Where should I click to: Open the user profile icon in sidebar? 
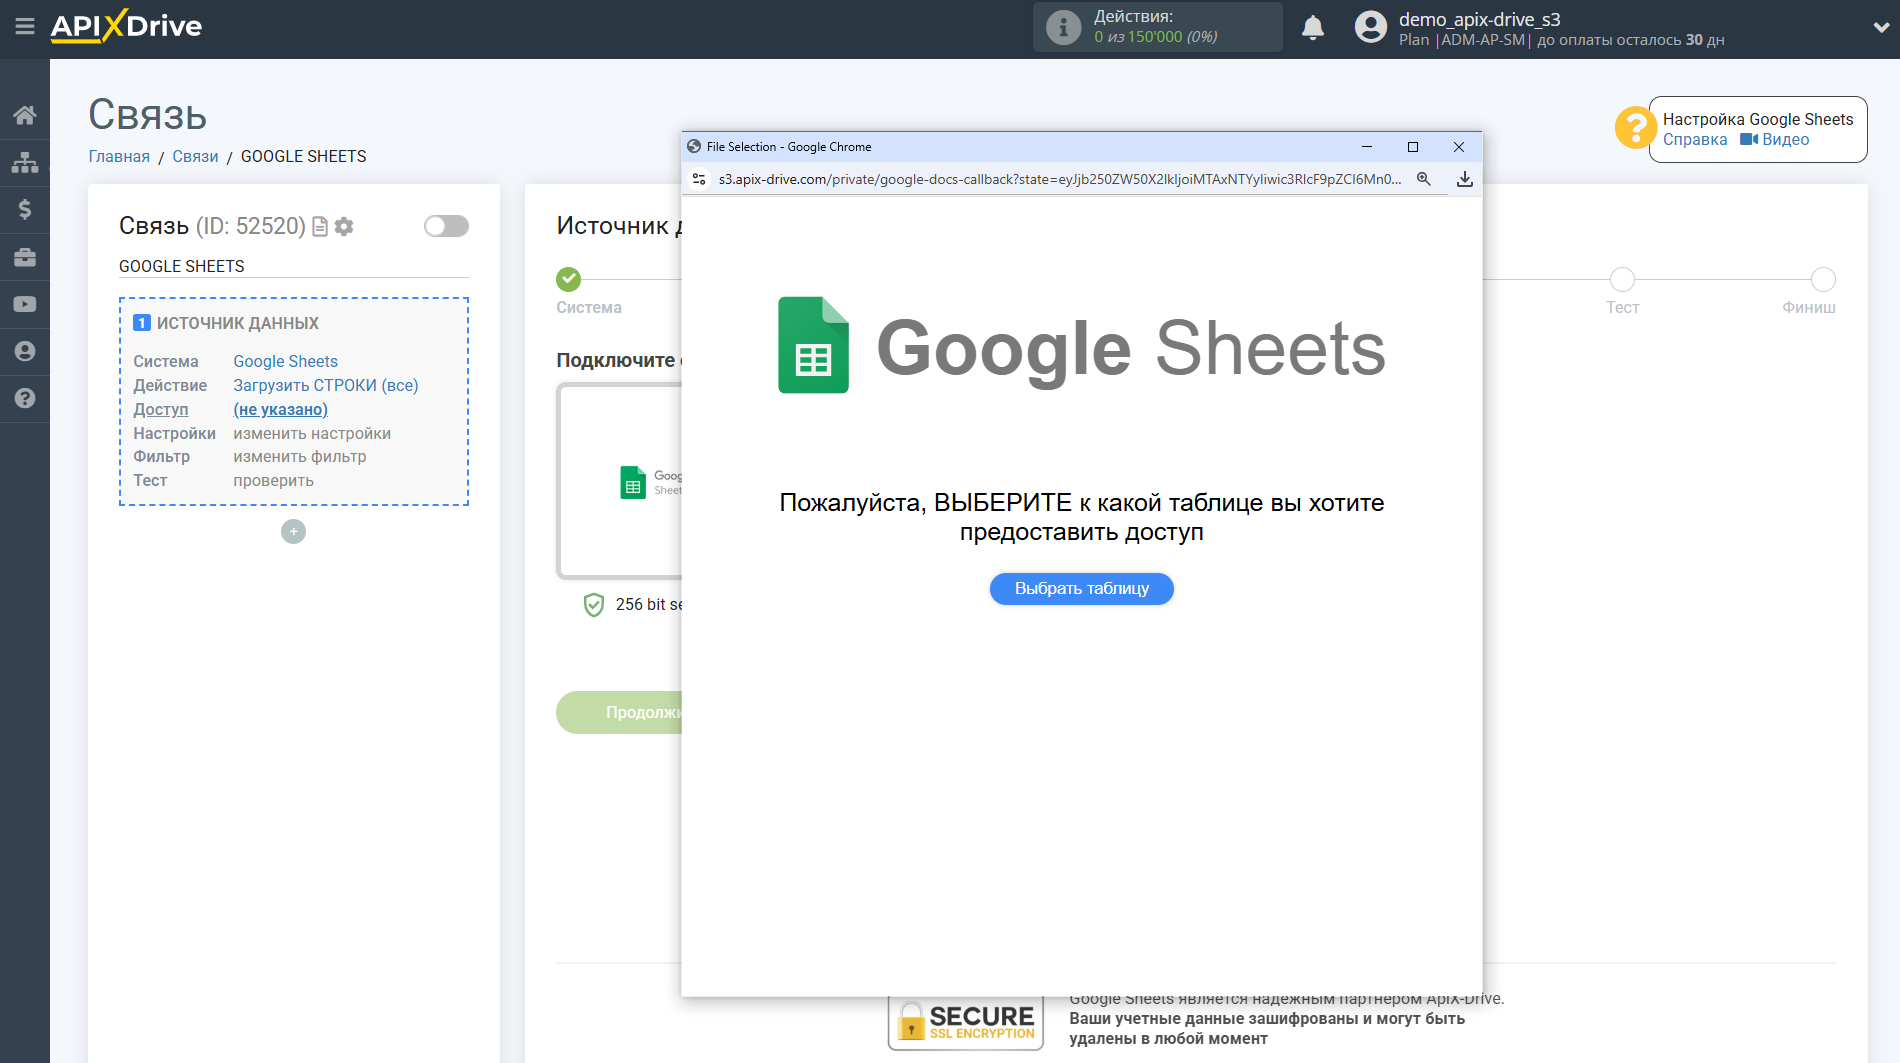(25, 351)
